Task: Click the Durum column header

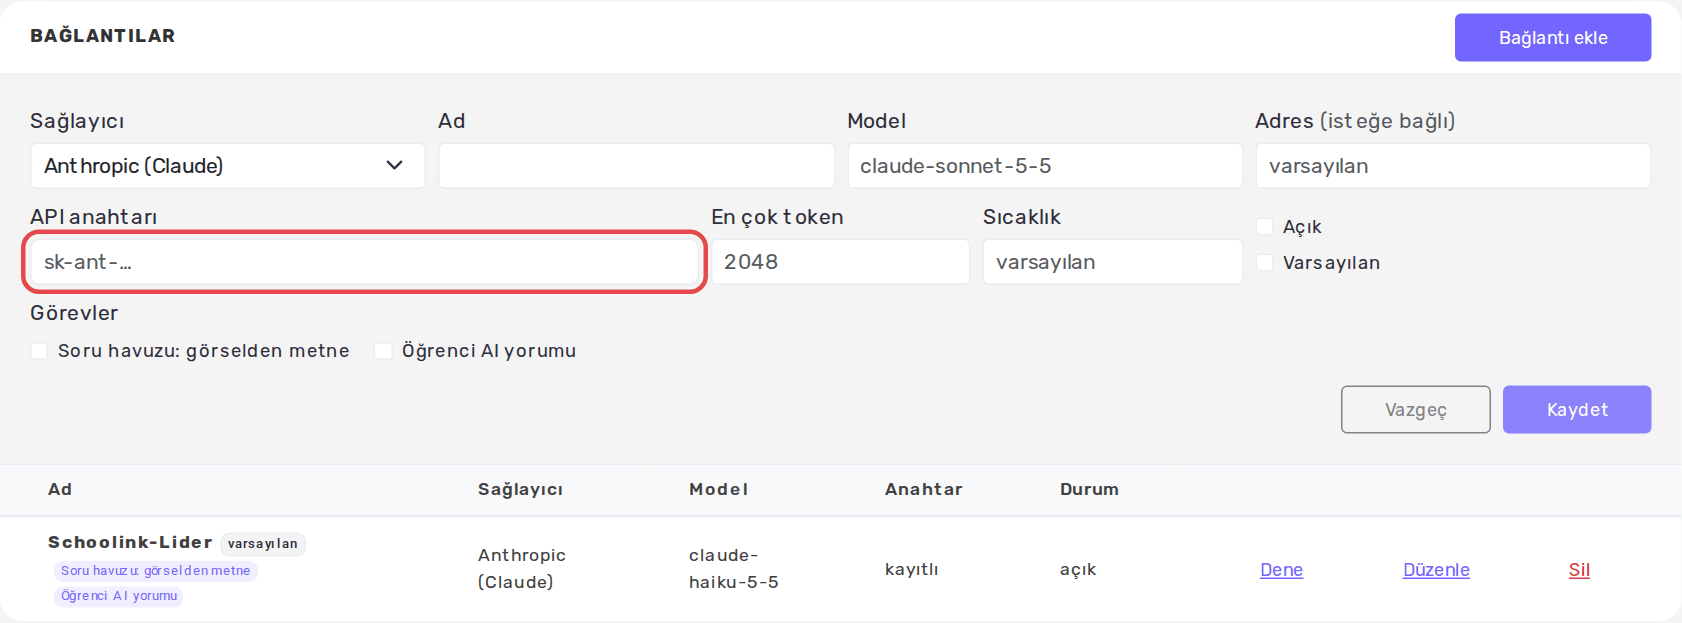Action: (1089, 489)
